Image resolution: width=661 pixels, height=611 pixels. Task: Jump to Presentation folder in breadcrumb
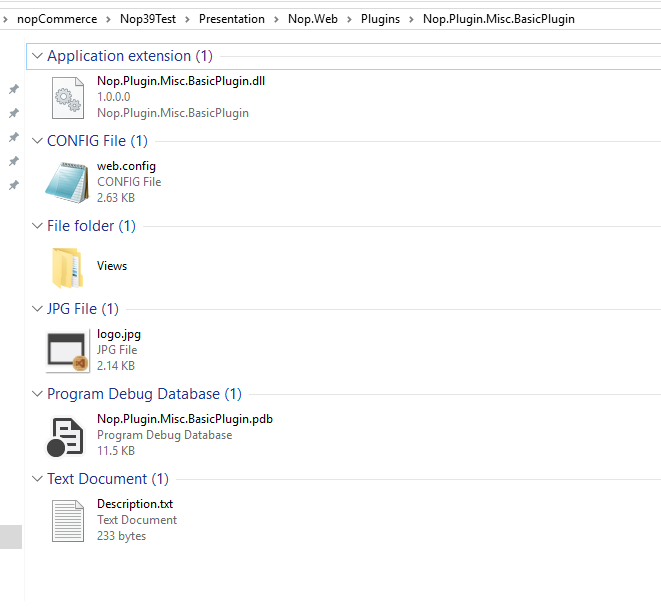232,19
